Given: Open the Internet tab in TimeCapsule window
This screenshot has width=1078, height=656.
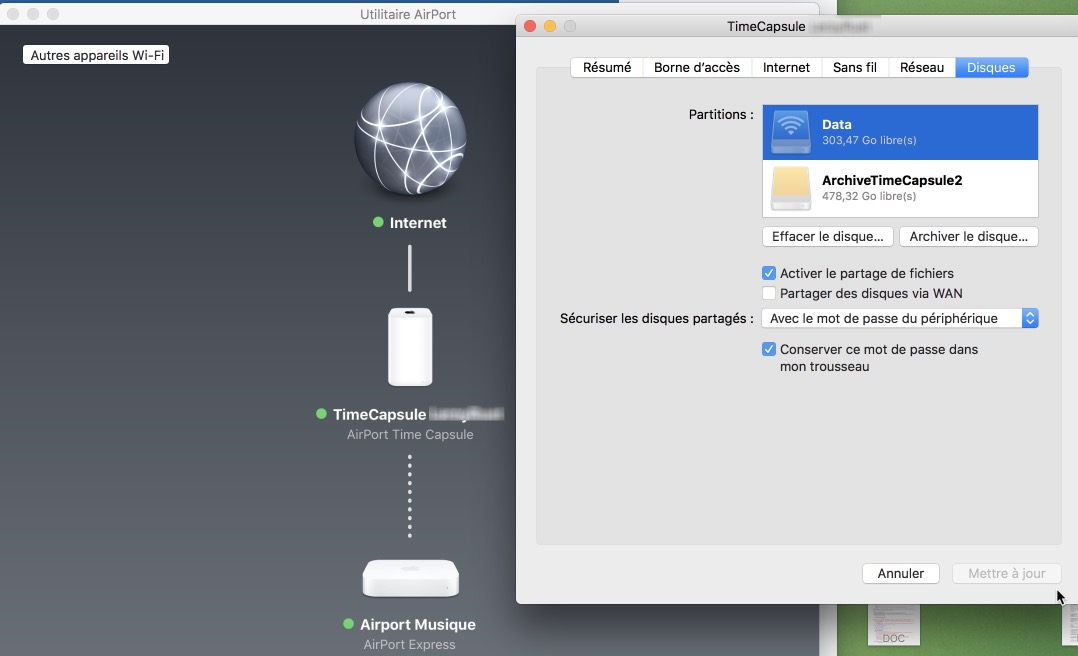Looking at the screenshot, I should click(786, 67).
